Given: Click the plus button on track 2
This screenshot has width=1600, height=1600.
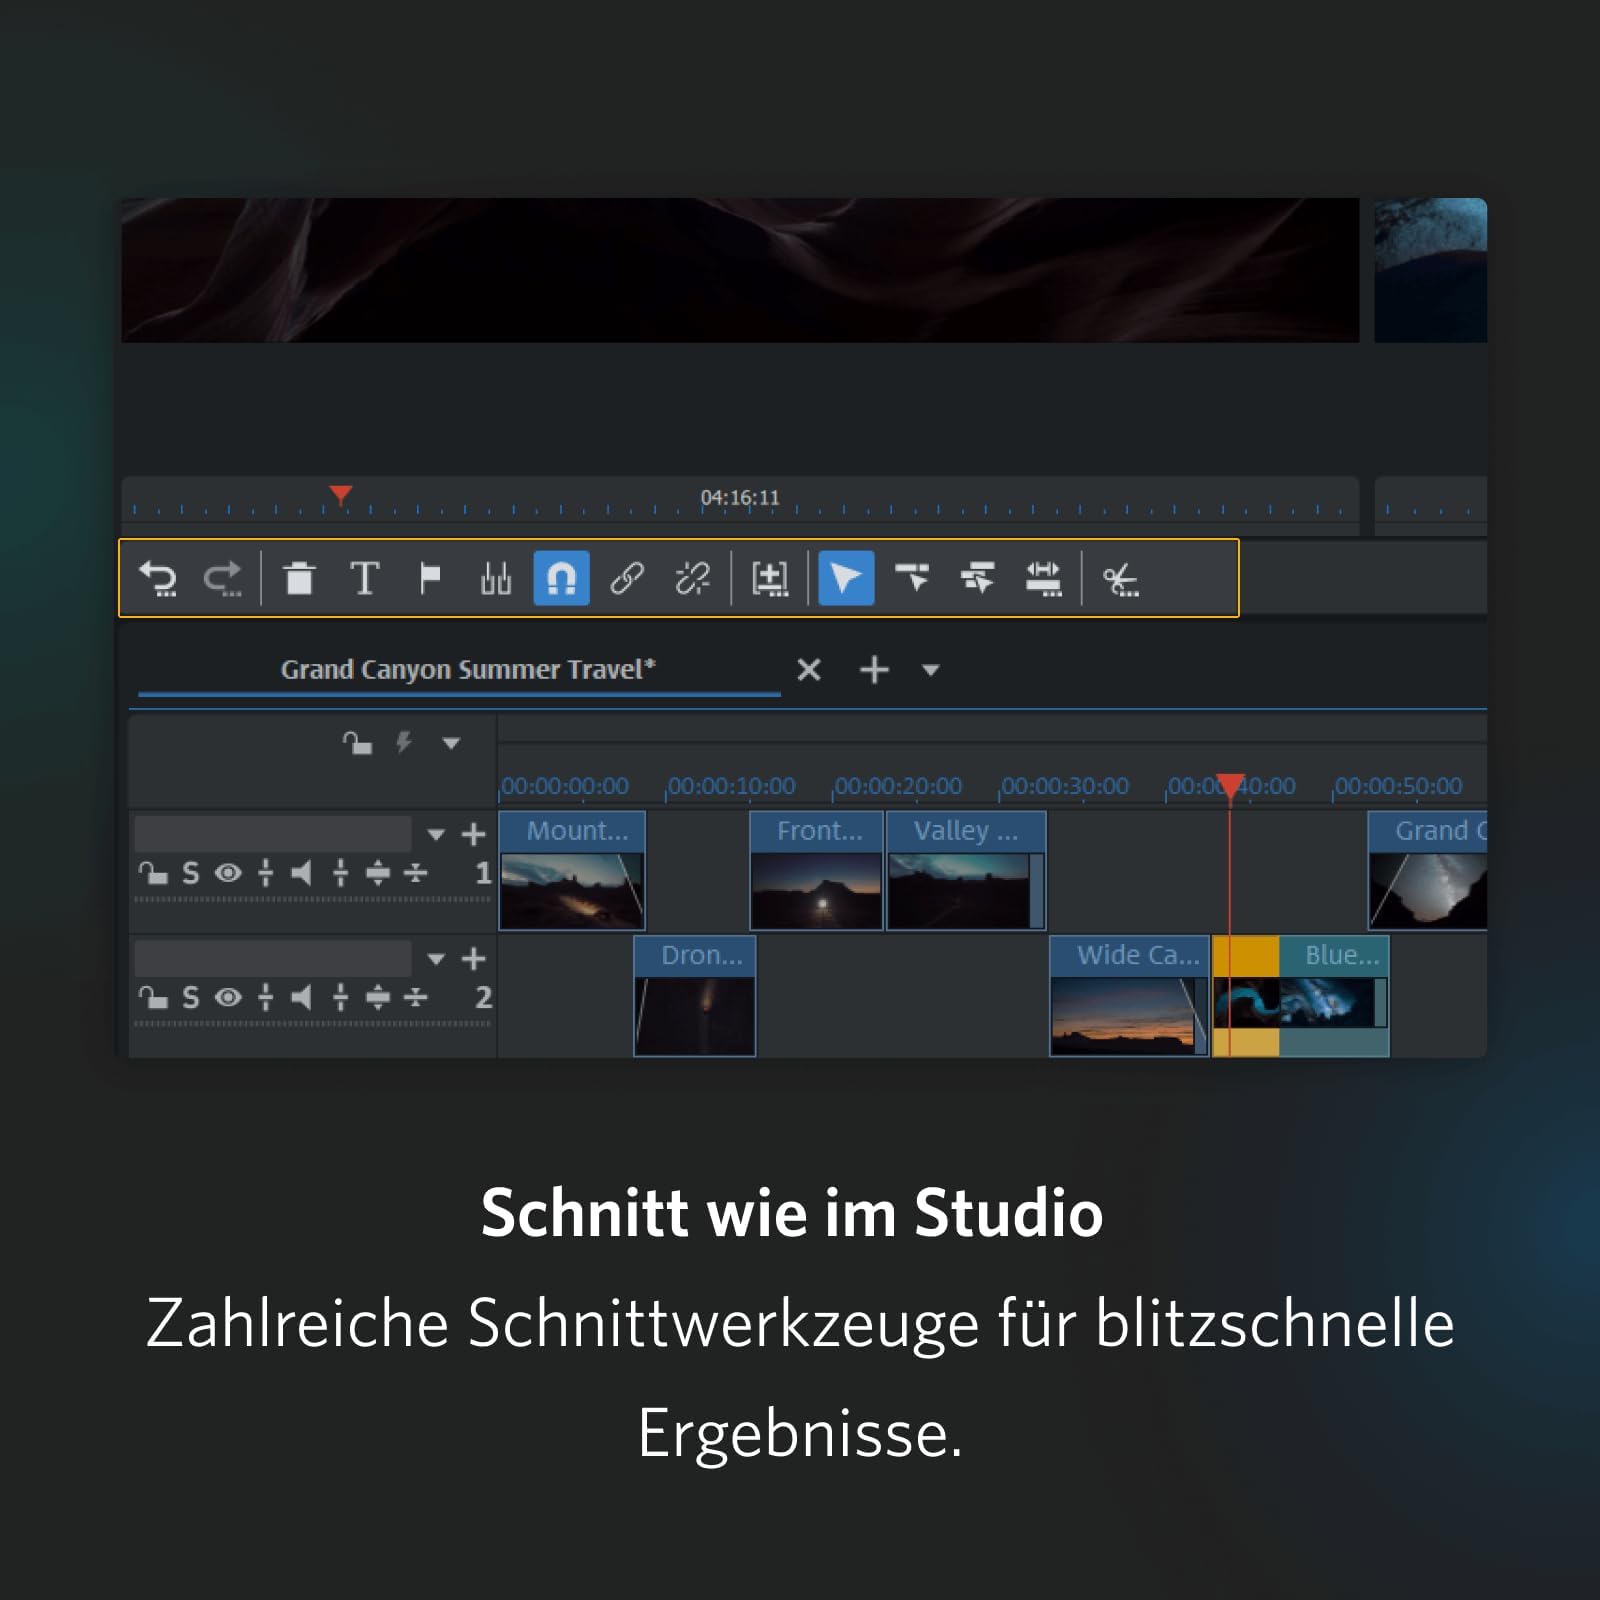Looking at the screenshot, I should pyautogui.click(x=473, y=958).
